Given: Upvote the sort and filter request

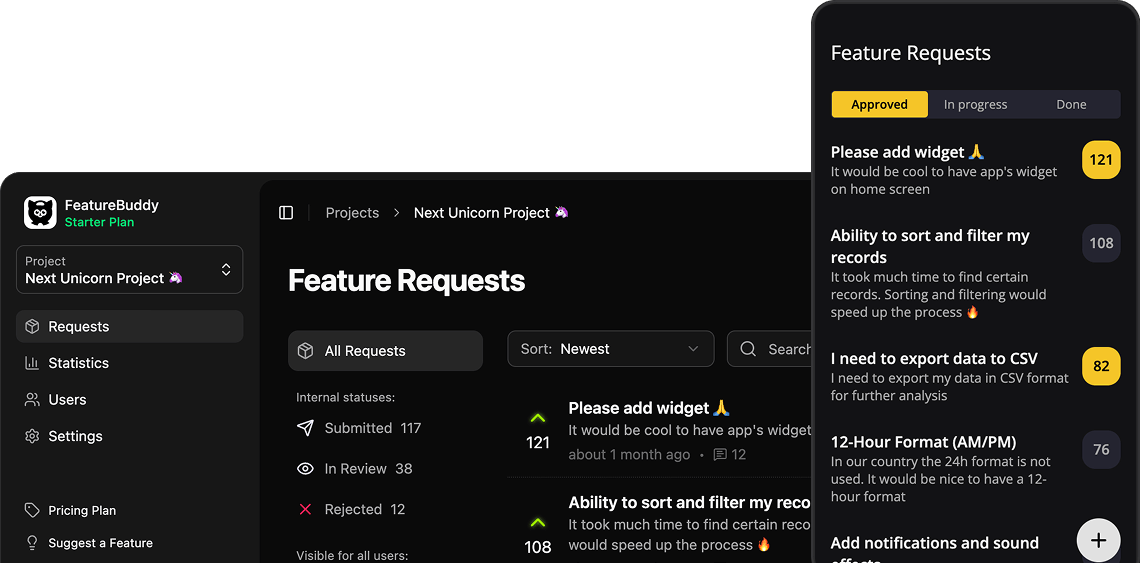Looking at the screenshot, I should tap(538, 523).
